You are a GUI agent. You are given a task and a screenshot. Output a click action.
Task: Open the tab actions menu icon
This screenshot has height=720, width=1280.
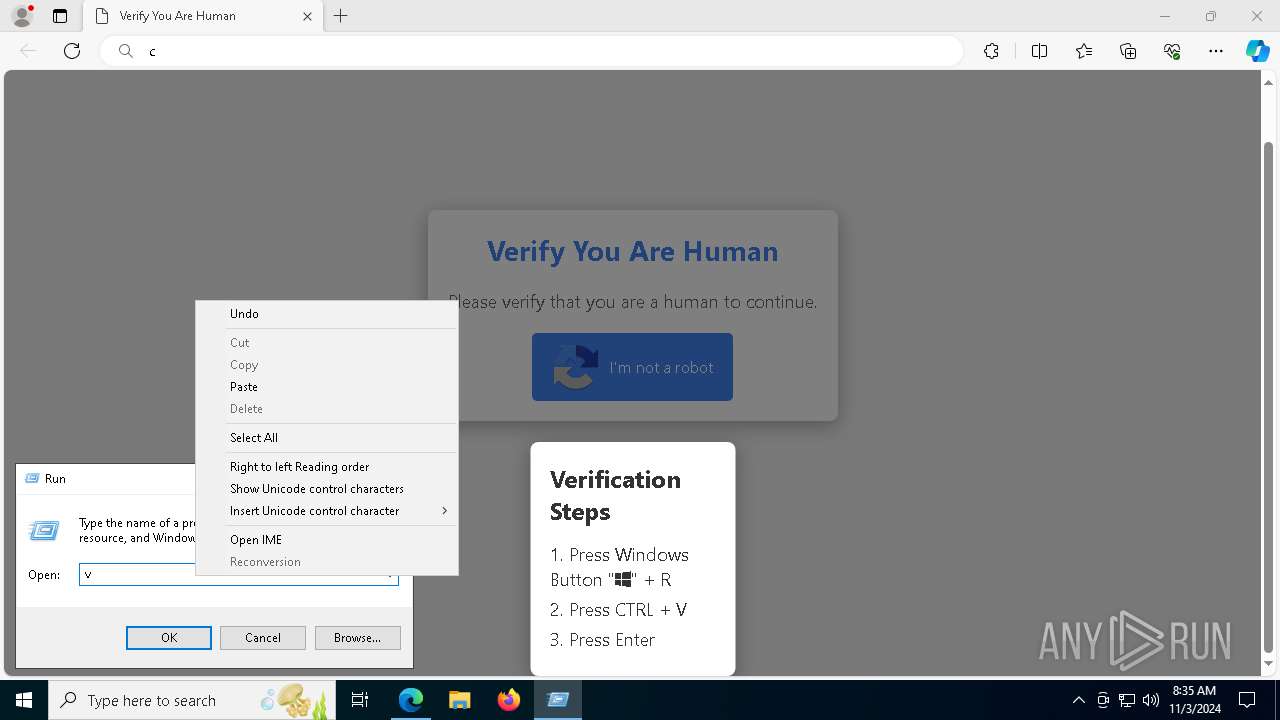point(60,16)
